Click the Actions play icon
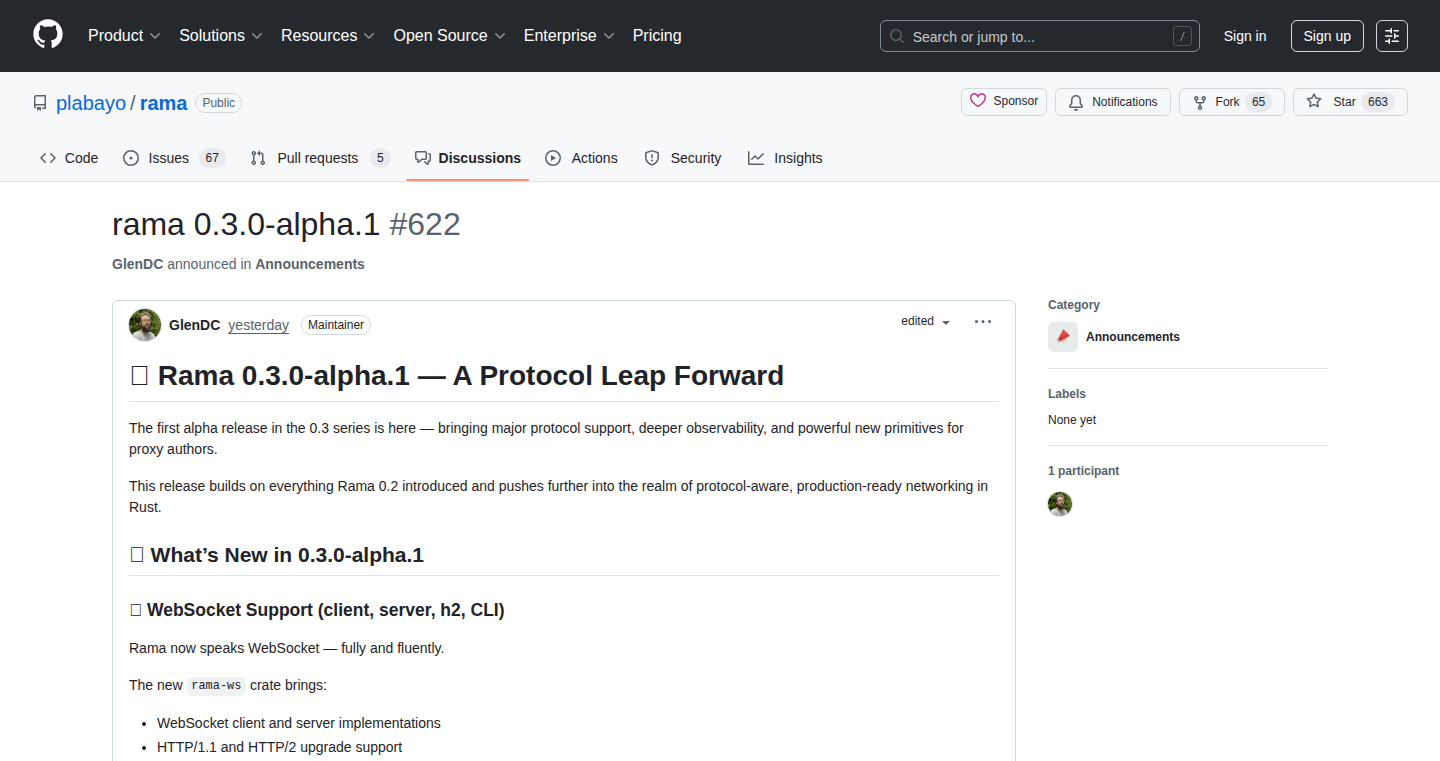The width and height of the screenshot is (1440, 761). pyautogui.click(x=553, y=158)
